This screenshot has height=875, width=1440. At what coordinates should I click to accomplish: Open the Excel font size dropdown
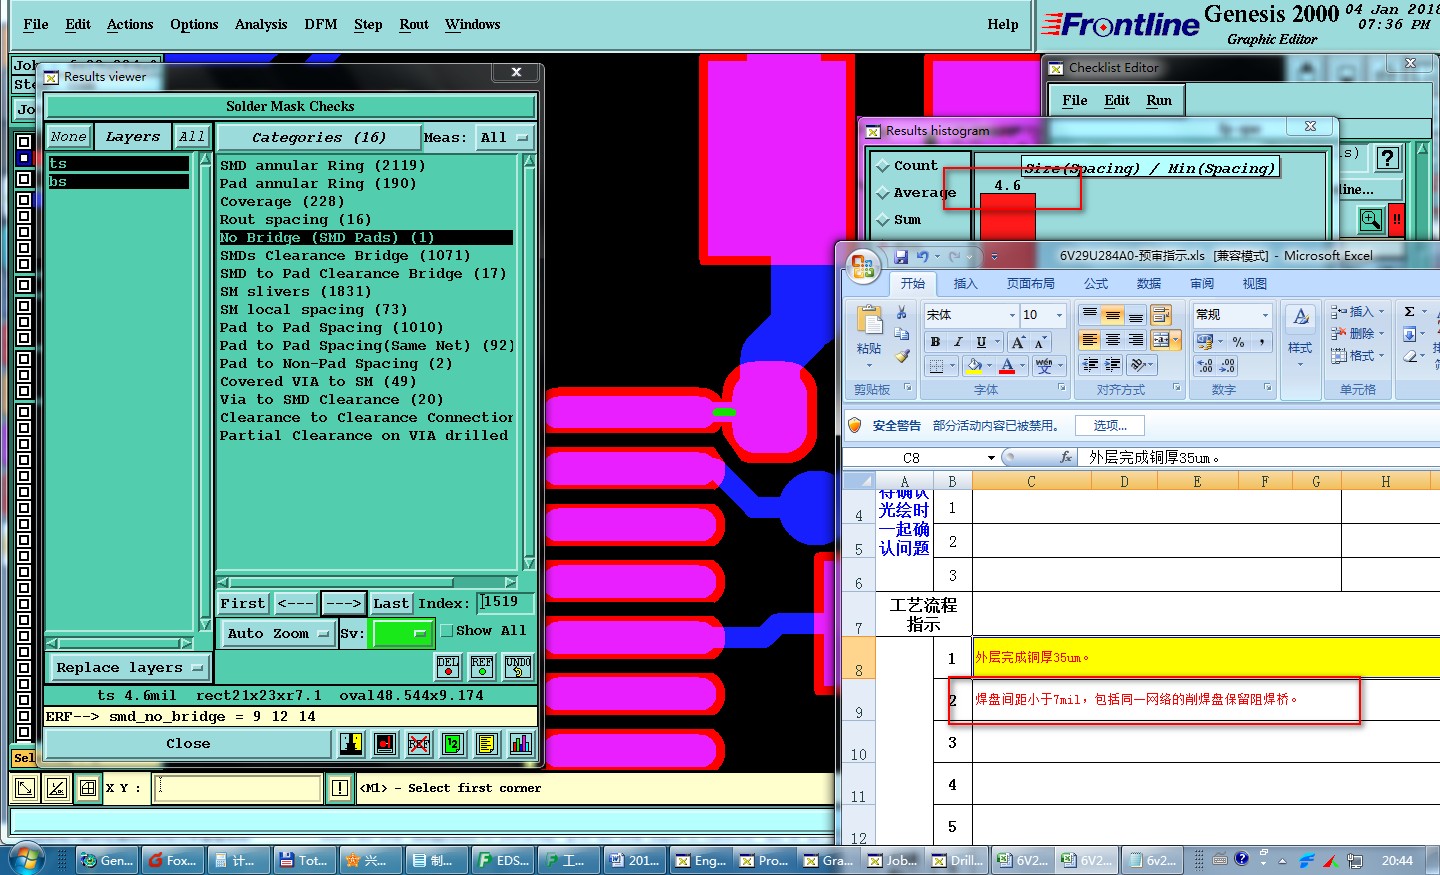(x=1060, y=315)
